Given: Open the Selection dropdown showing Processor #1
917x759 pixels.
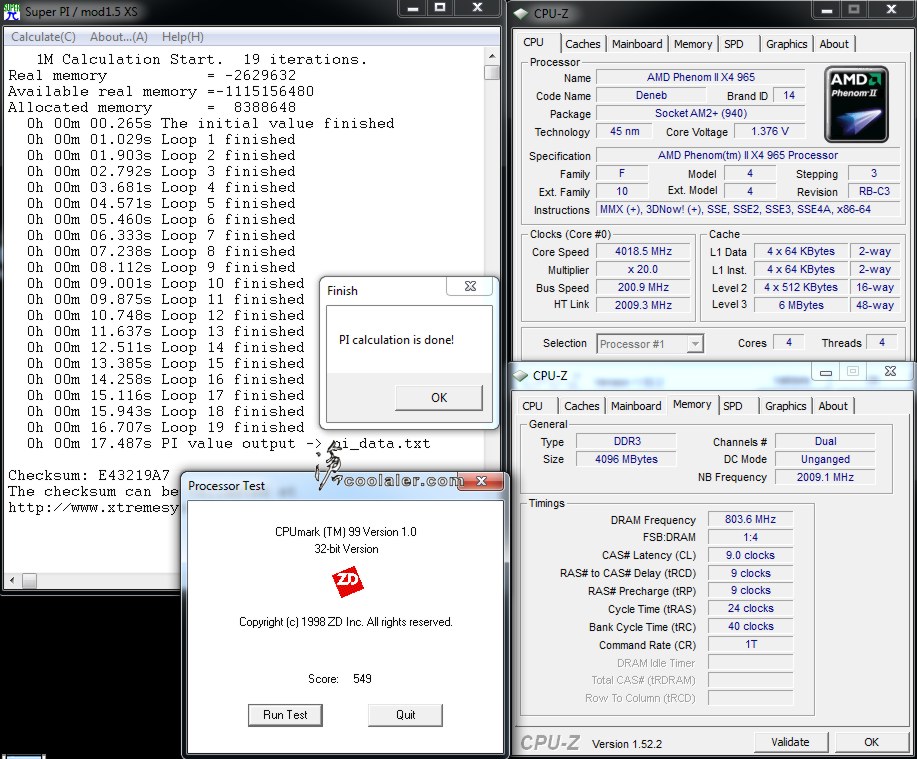Looking at the screenshot, I should (x=649, y=344).
